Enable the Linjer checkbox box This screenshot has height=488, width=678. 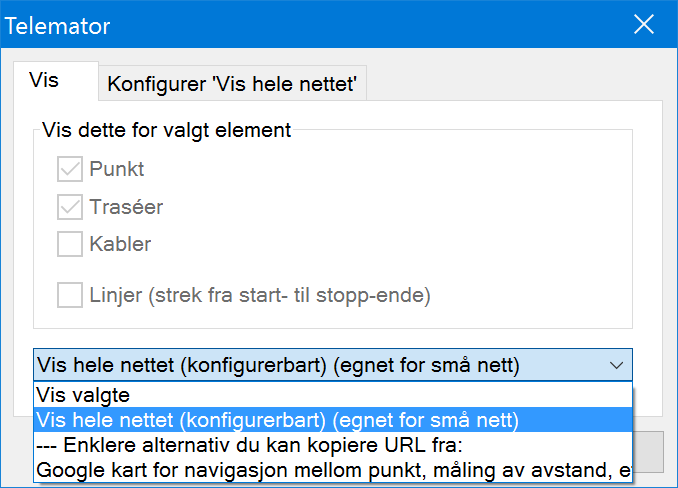pos(70,295)
